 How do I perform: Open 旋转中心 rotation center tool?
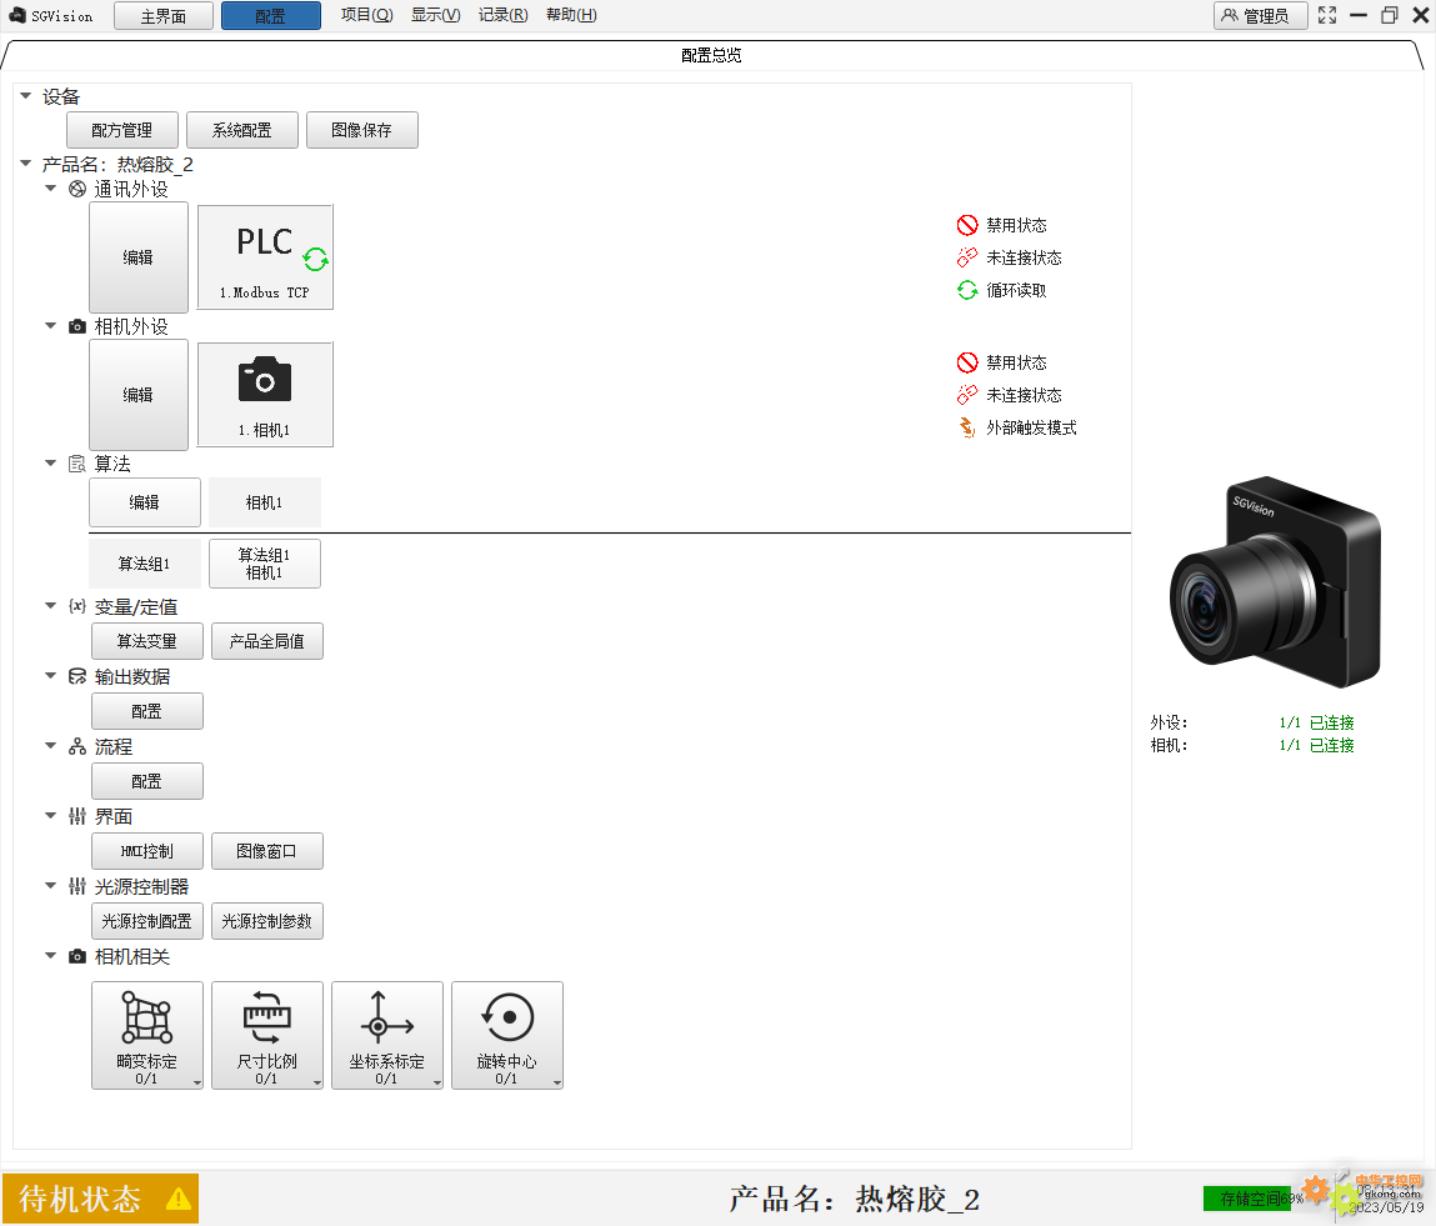click(x=506, y=1033)
